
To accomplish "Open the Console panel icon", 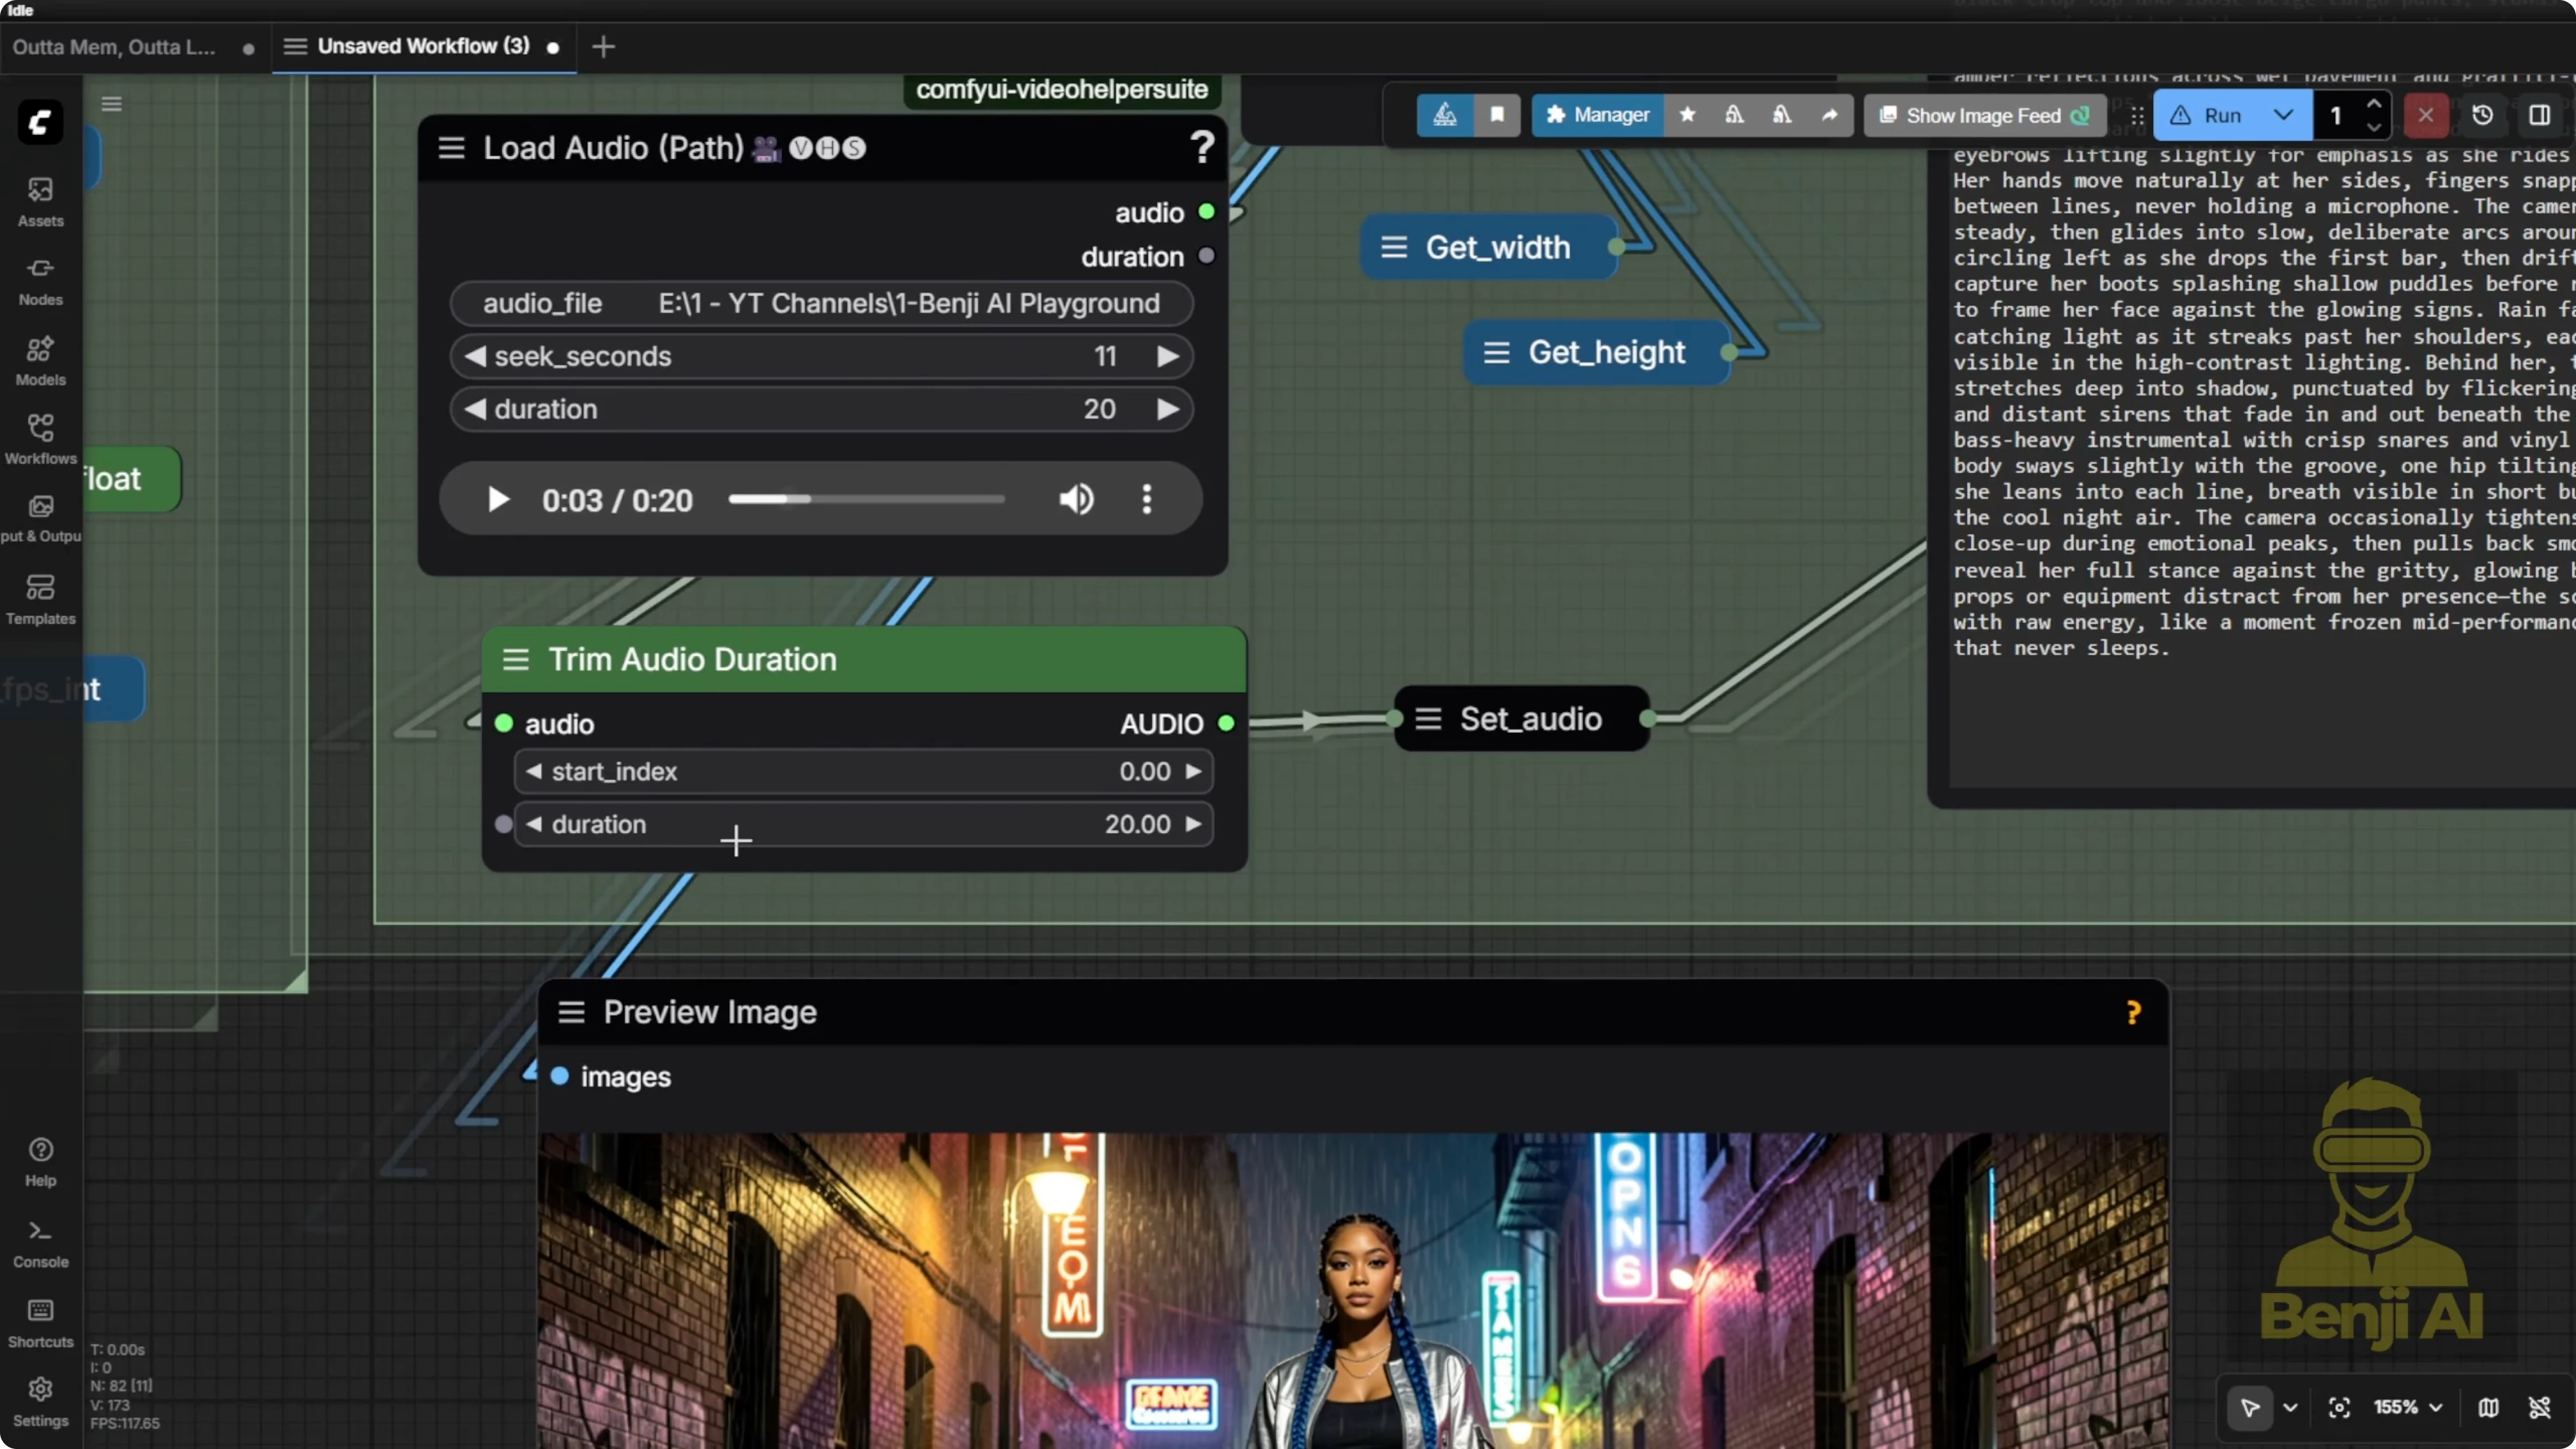I will [x=40, y=1242].
